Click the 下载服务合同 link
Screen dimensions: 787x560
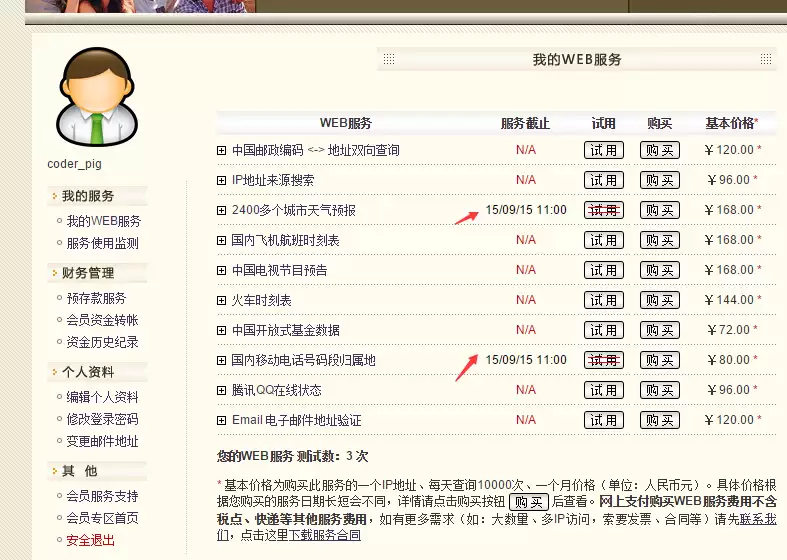pos(325,535)
